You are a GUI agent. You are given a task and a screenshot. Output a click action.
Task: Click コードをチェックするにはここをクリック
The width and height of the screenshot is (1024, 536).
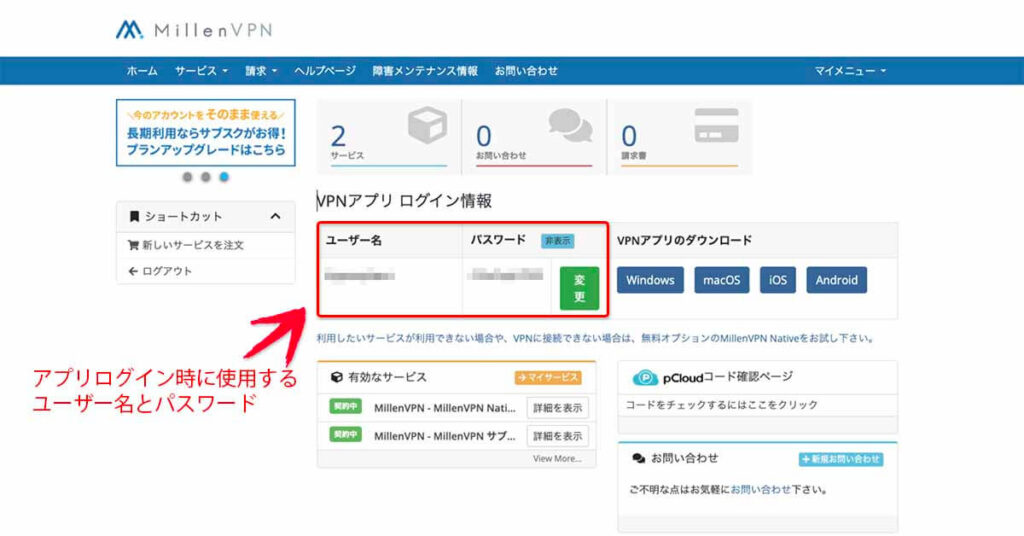[x=722, y=405]
